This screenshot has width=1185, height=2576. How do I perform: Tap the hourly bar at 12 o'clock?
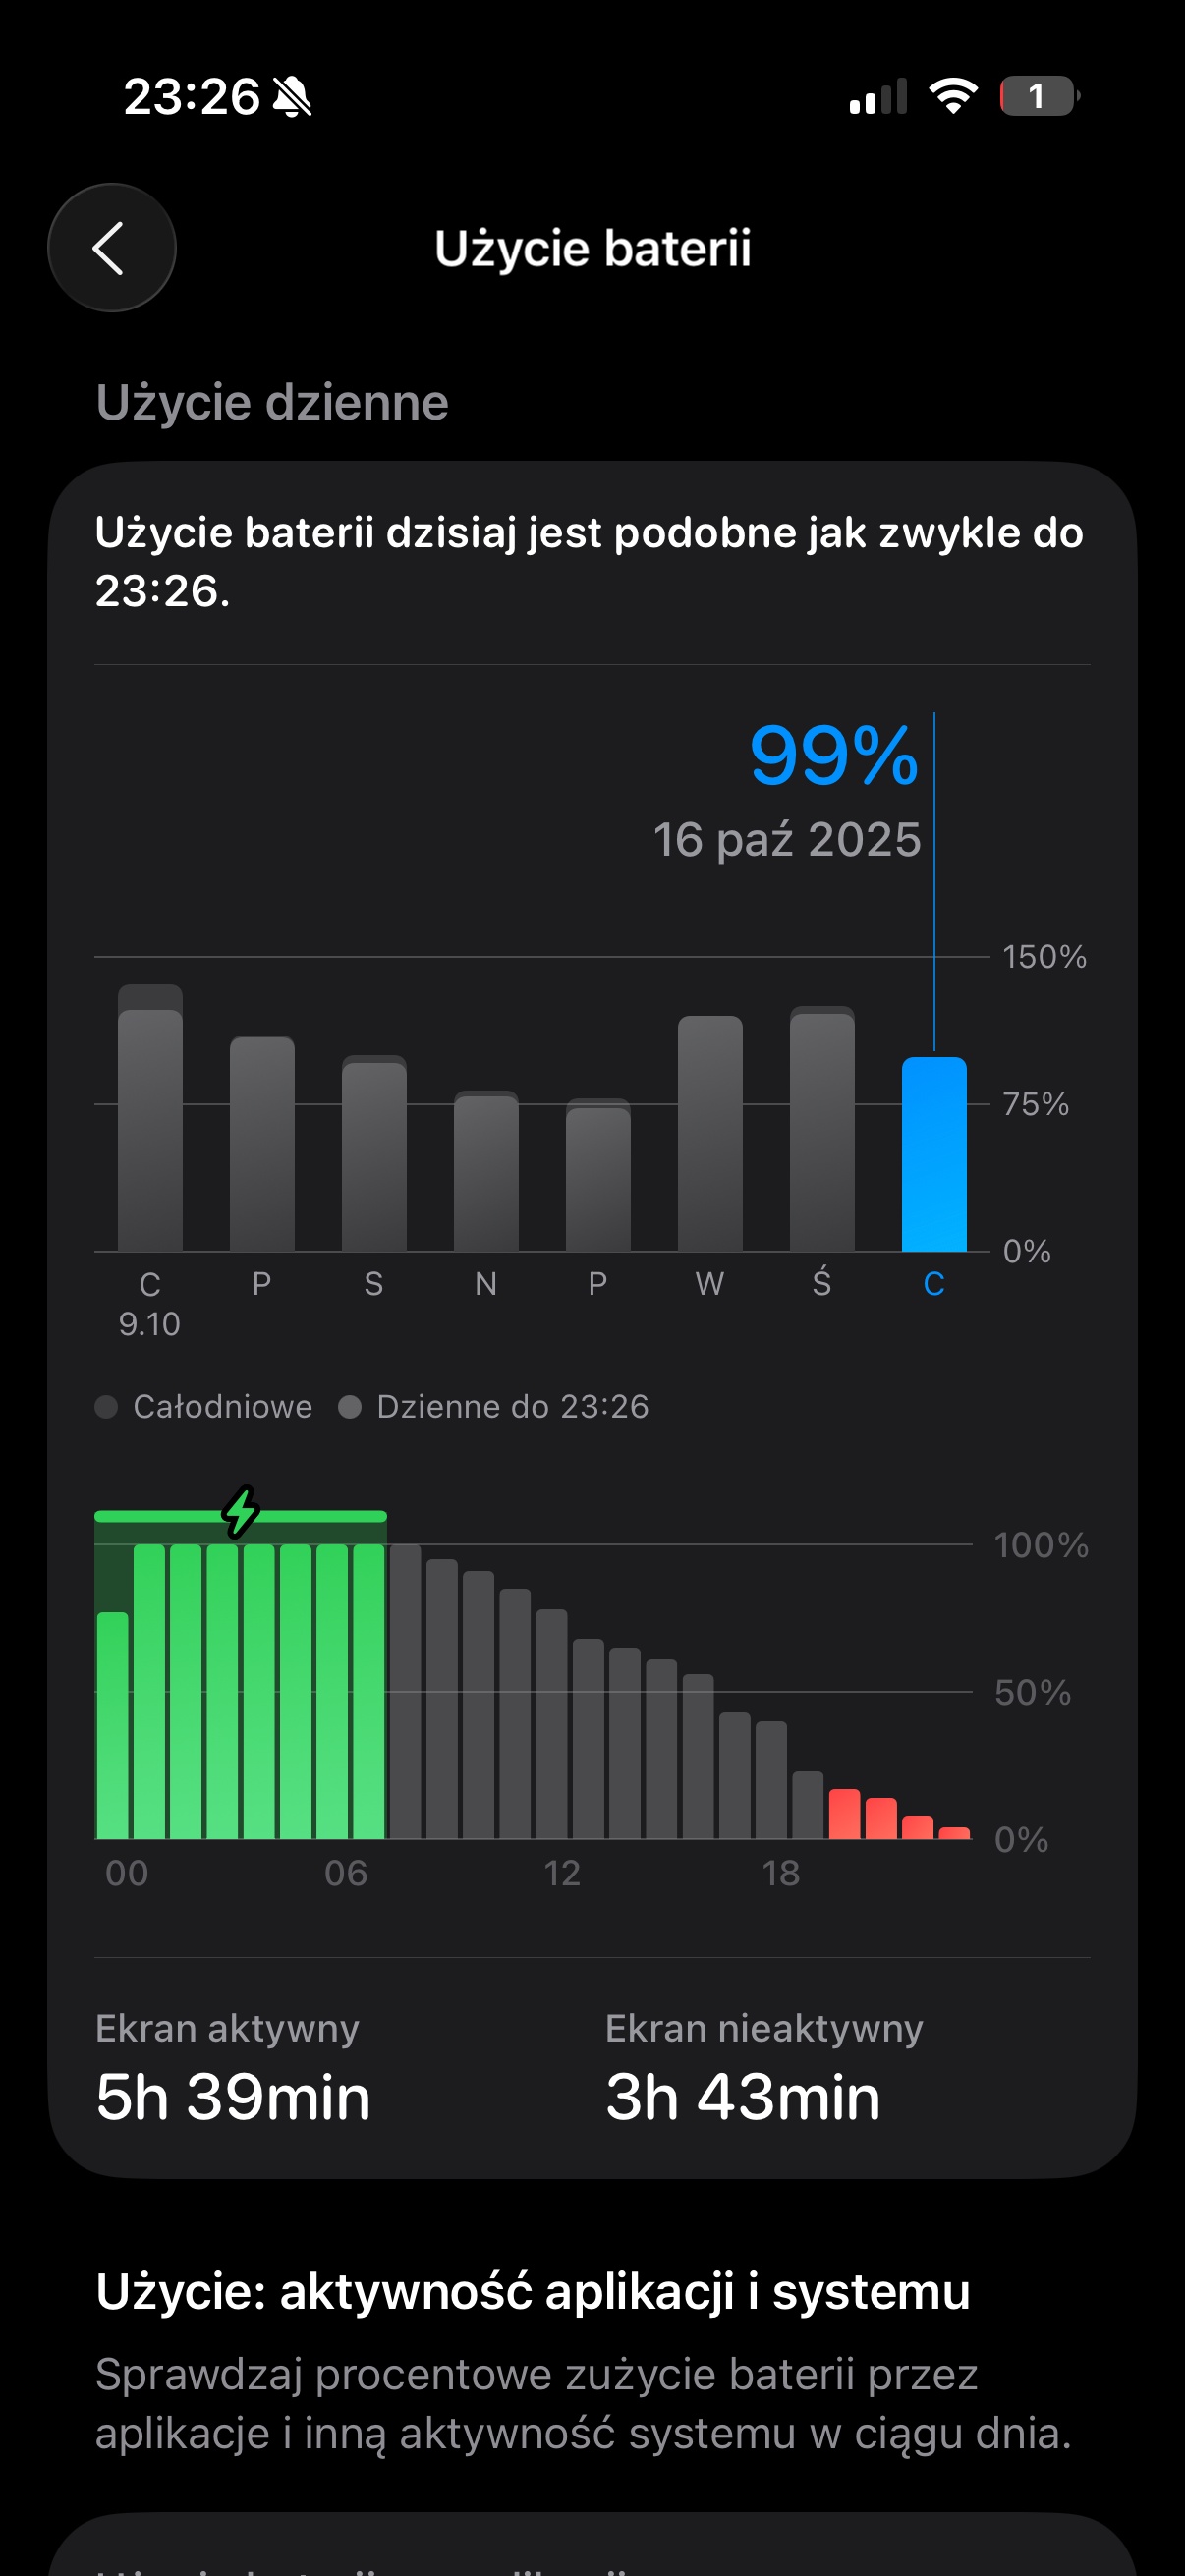[552, 1725]
